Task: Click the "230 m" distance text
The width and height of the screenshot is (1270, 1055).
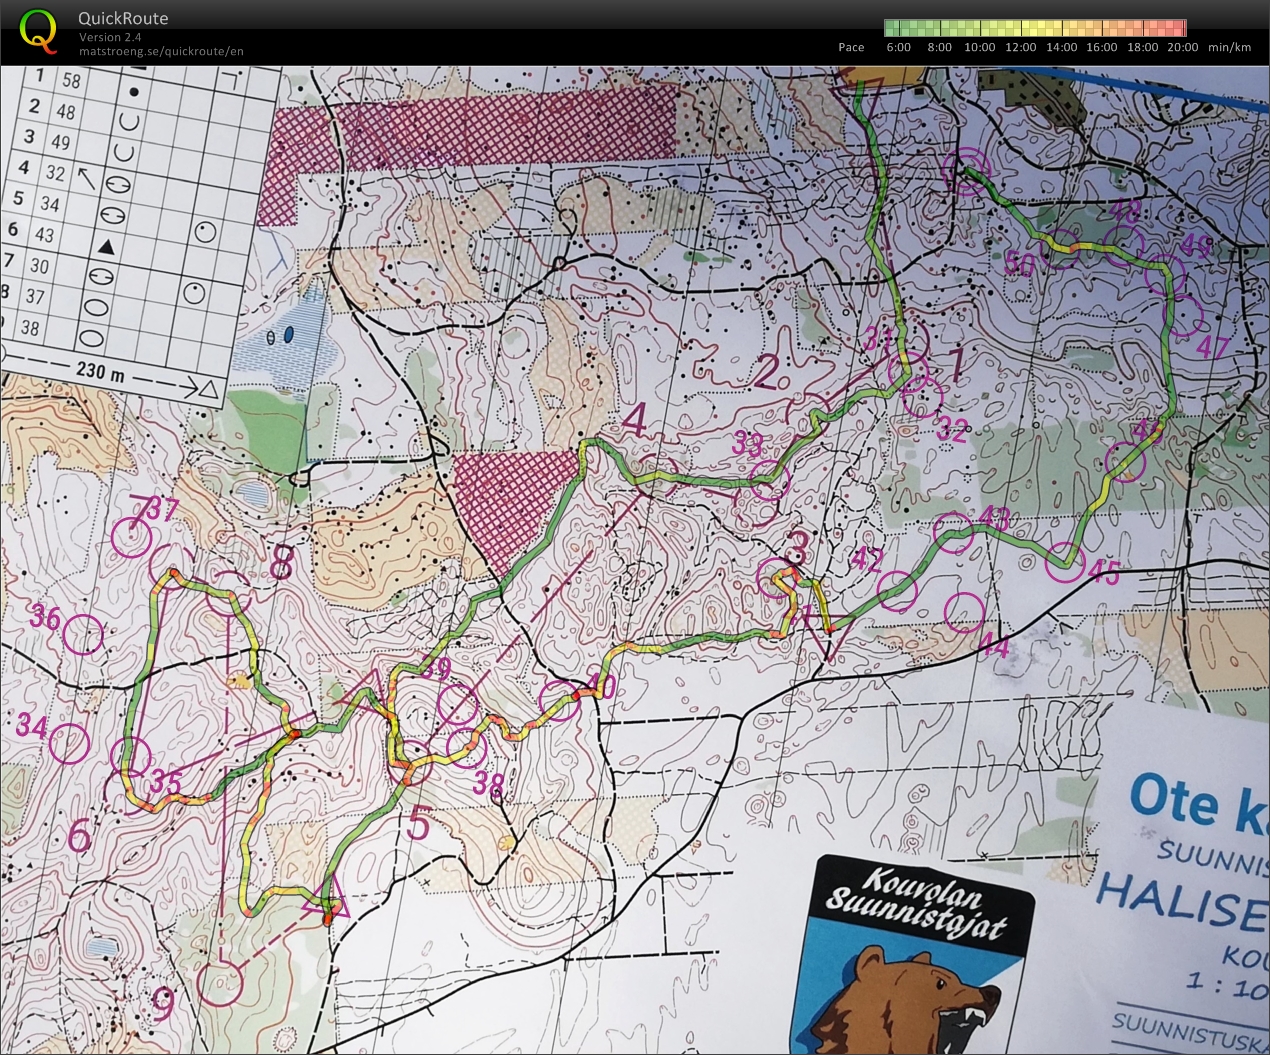Action: (x=100, y=372)
